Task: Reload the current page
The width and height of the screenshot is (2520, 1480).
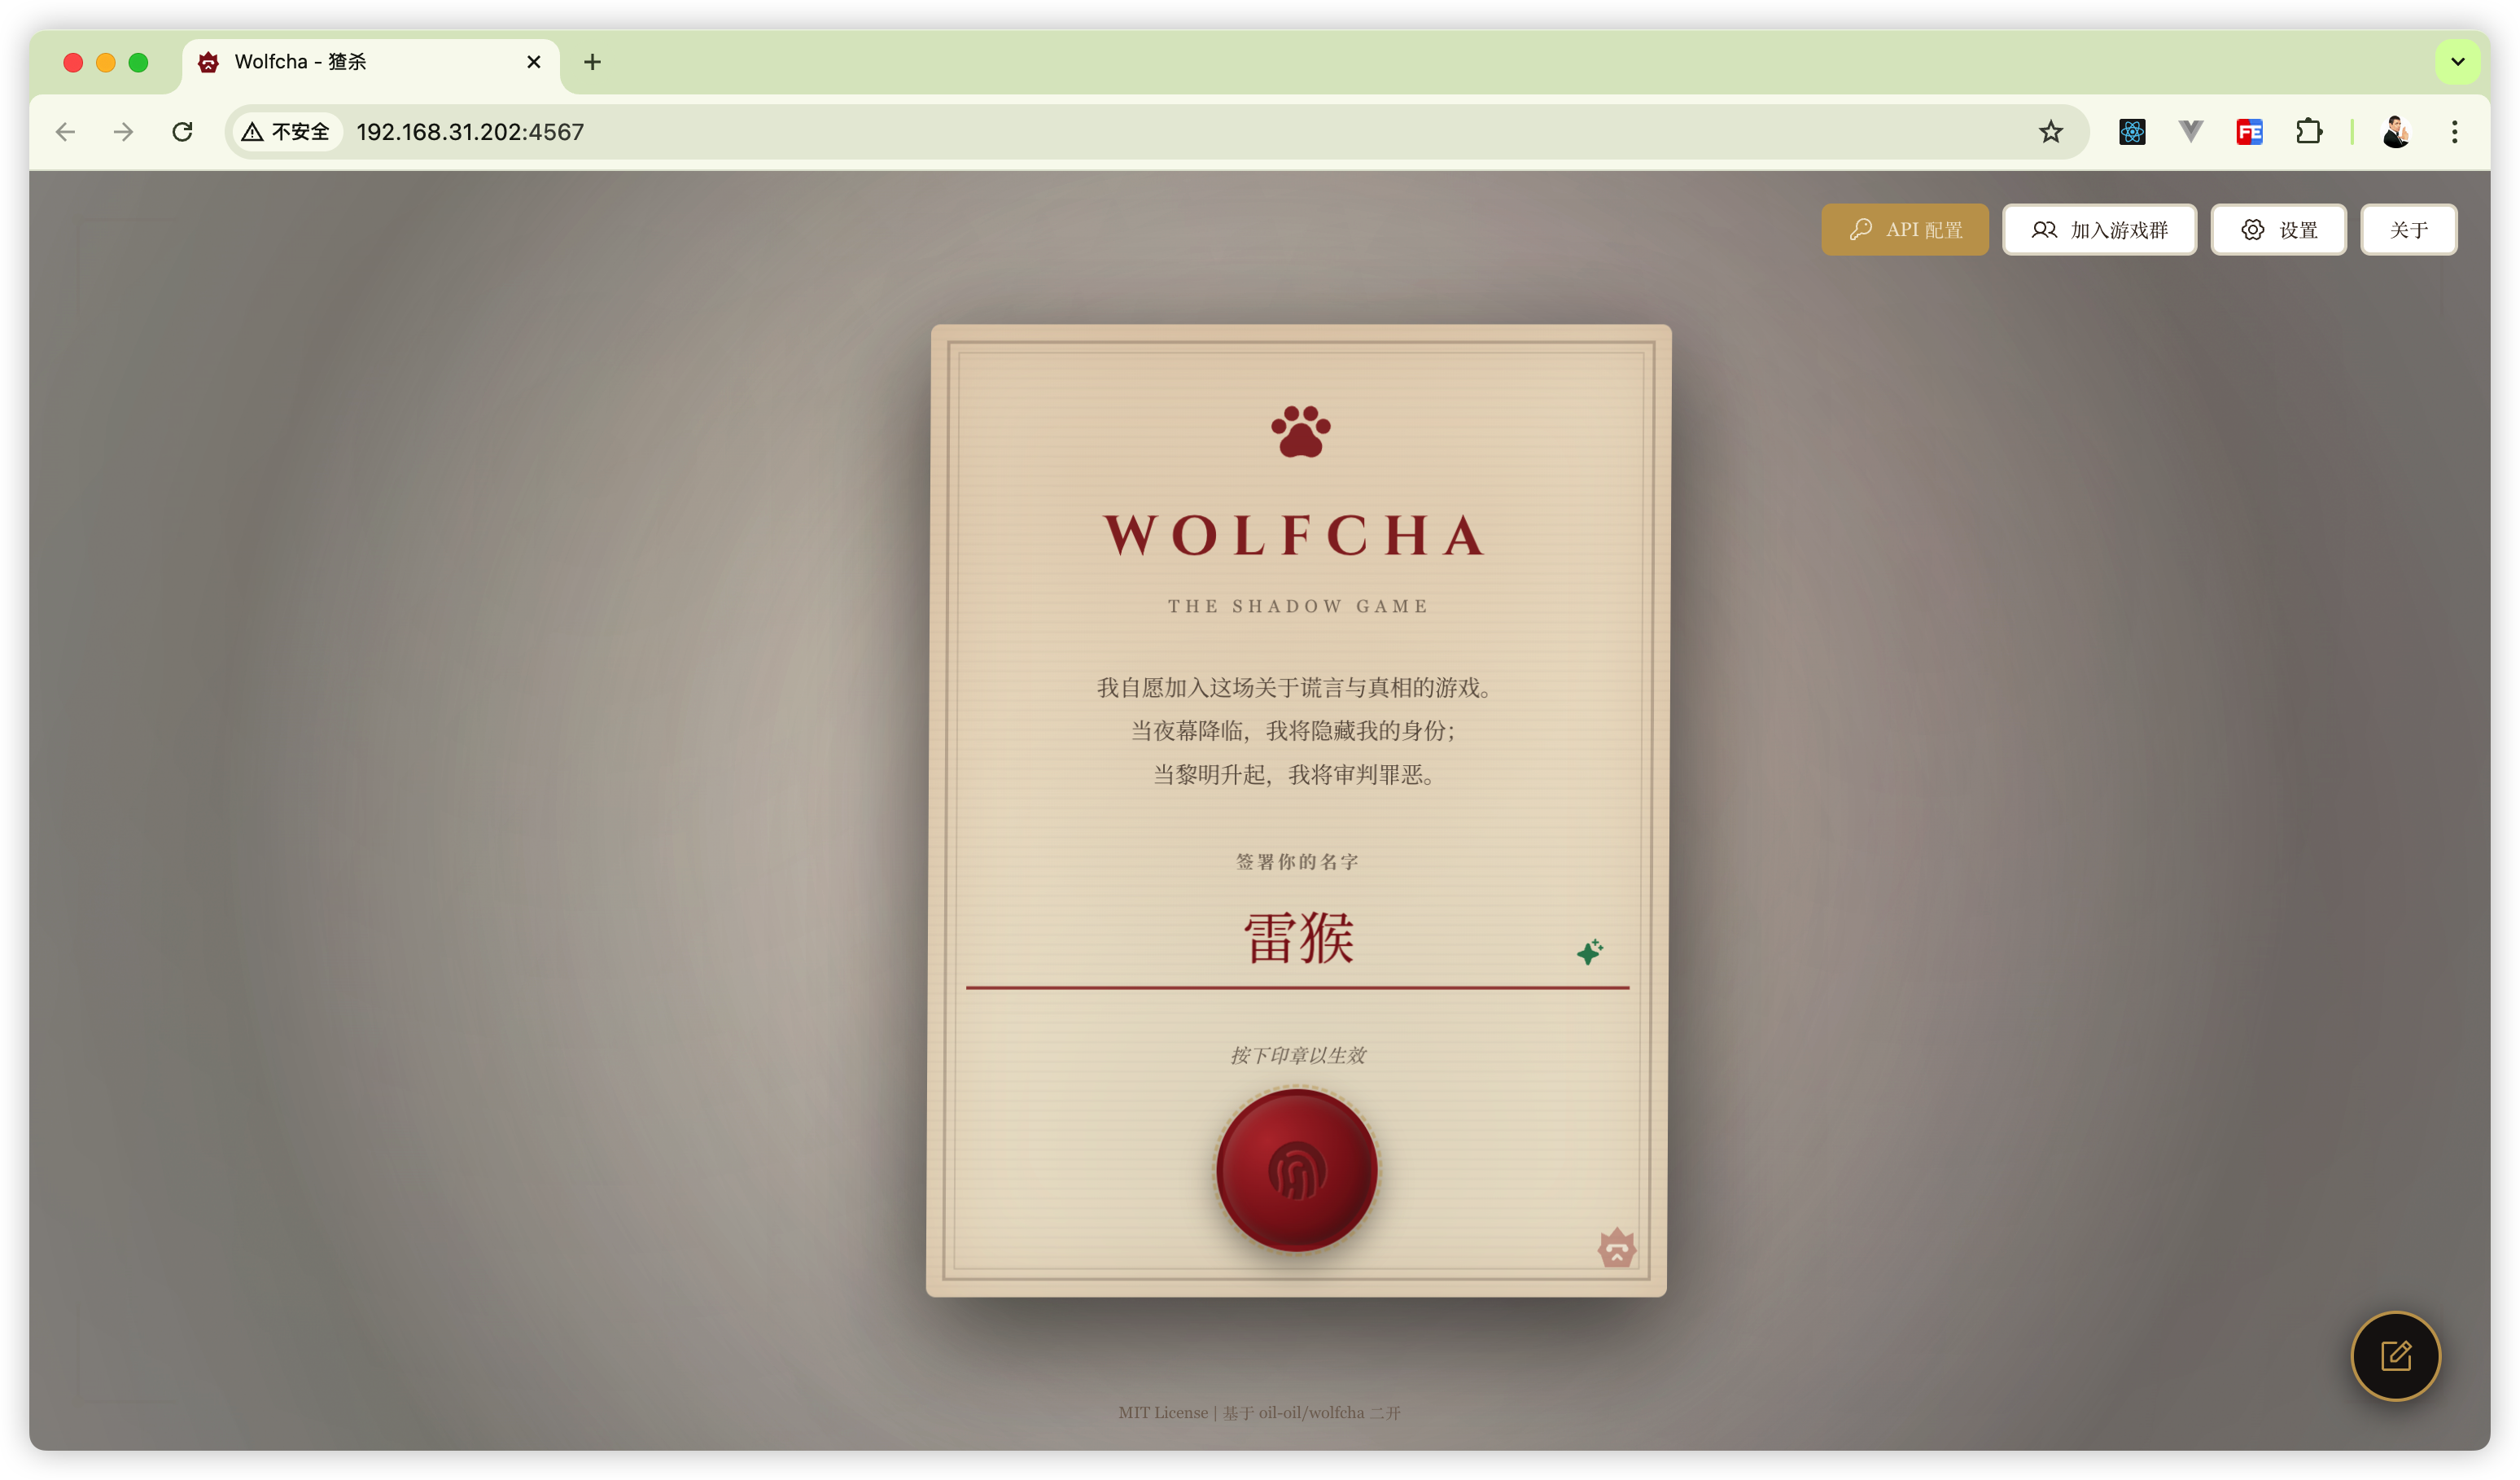Action: [182, 132]
